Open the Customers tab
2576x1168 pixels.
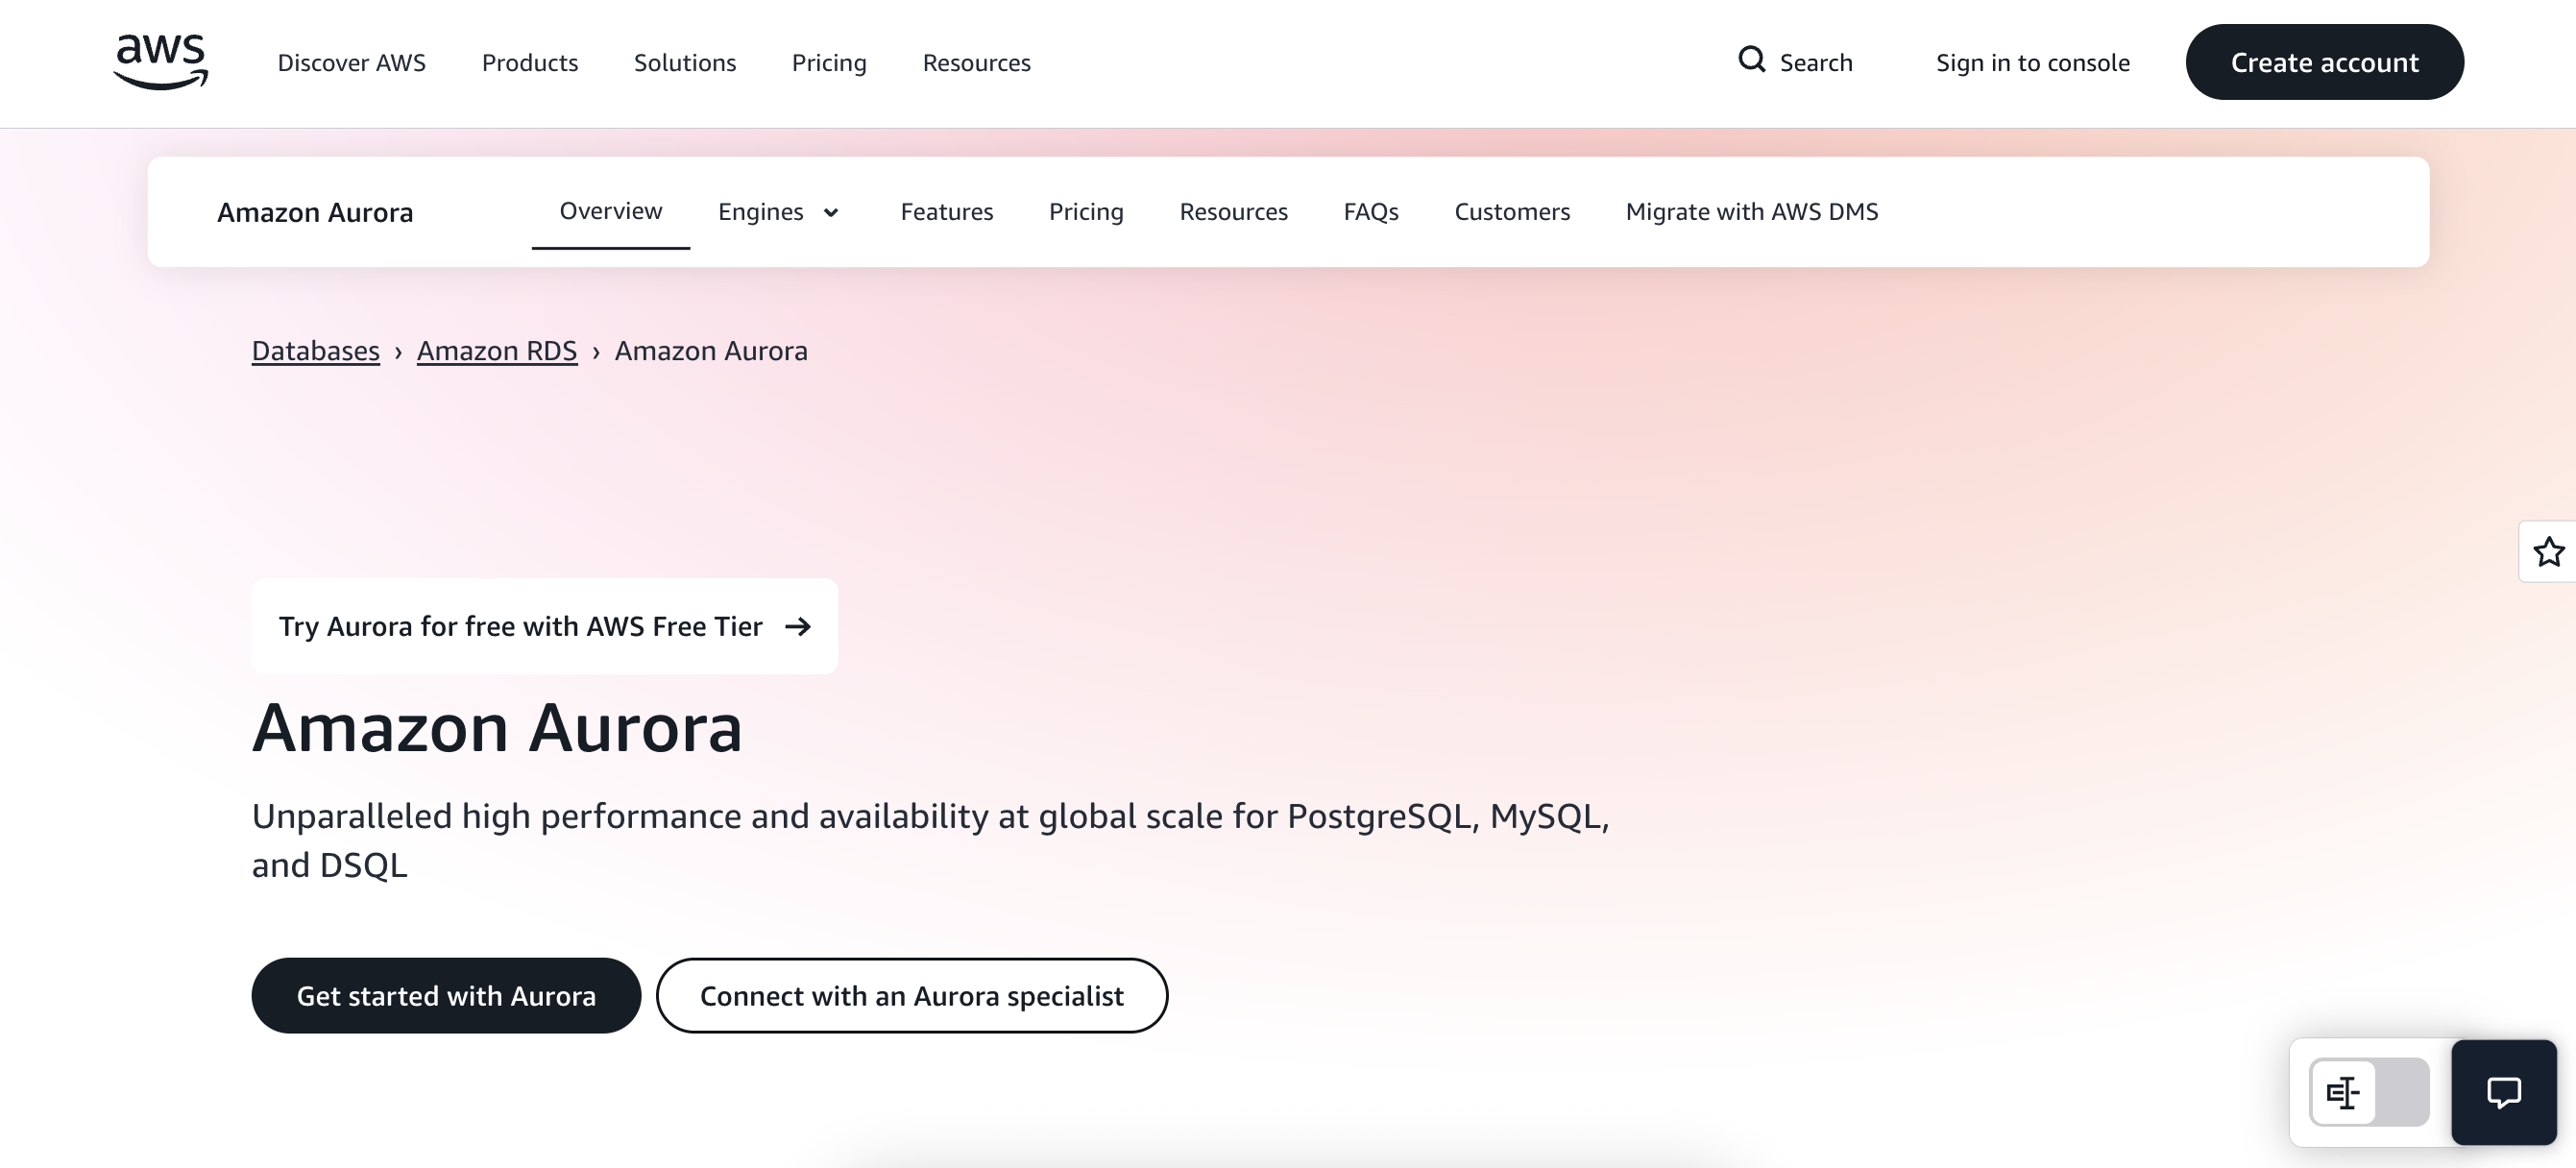(x=1511, y=212)
